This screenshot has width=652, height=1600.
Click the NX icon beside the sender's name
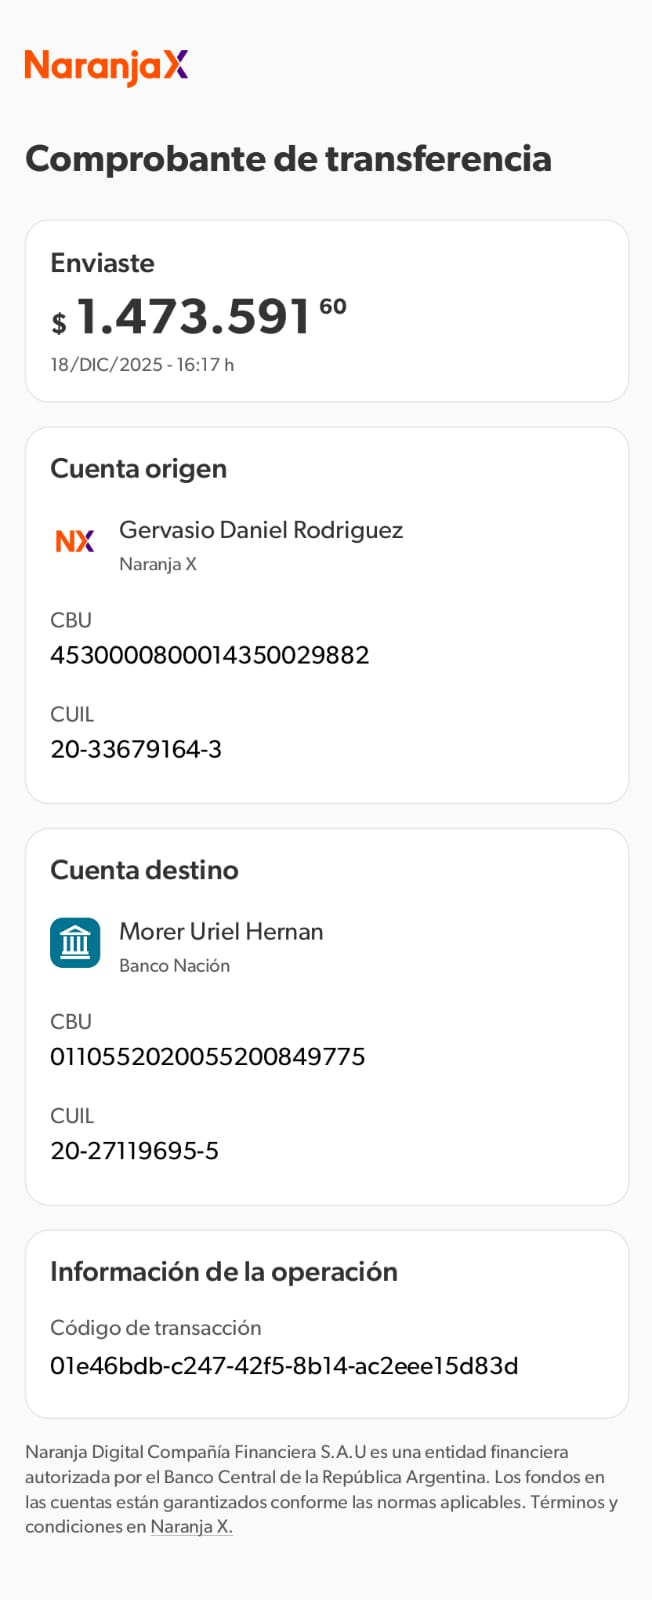pos(75,541)
